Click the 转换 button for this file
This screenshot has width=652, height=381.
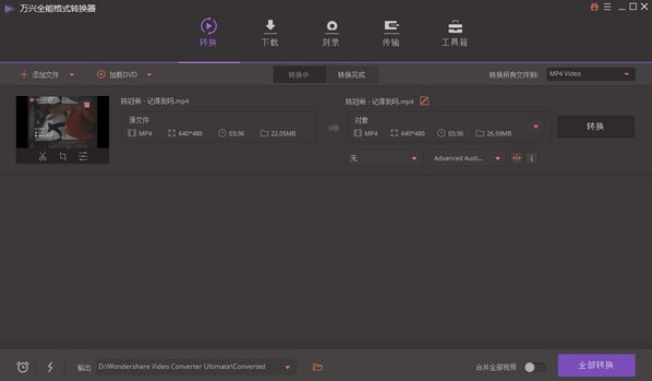coord(595,126)
